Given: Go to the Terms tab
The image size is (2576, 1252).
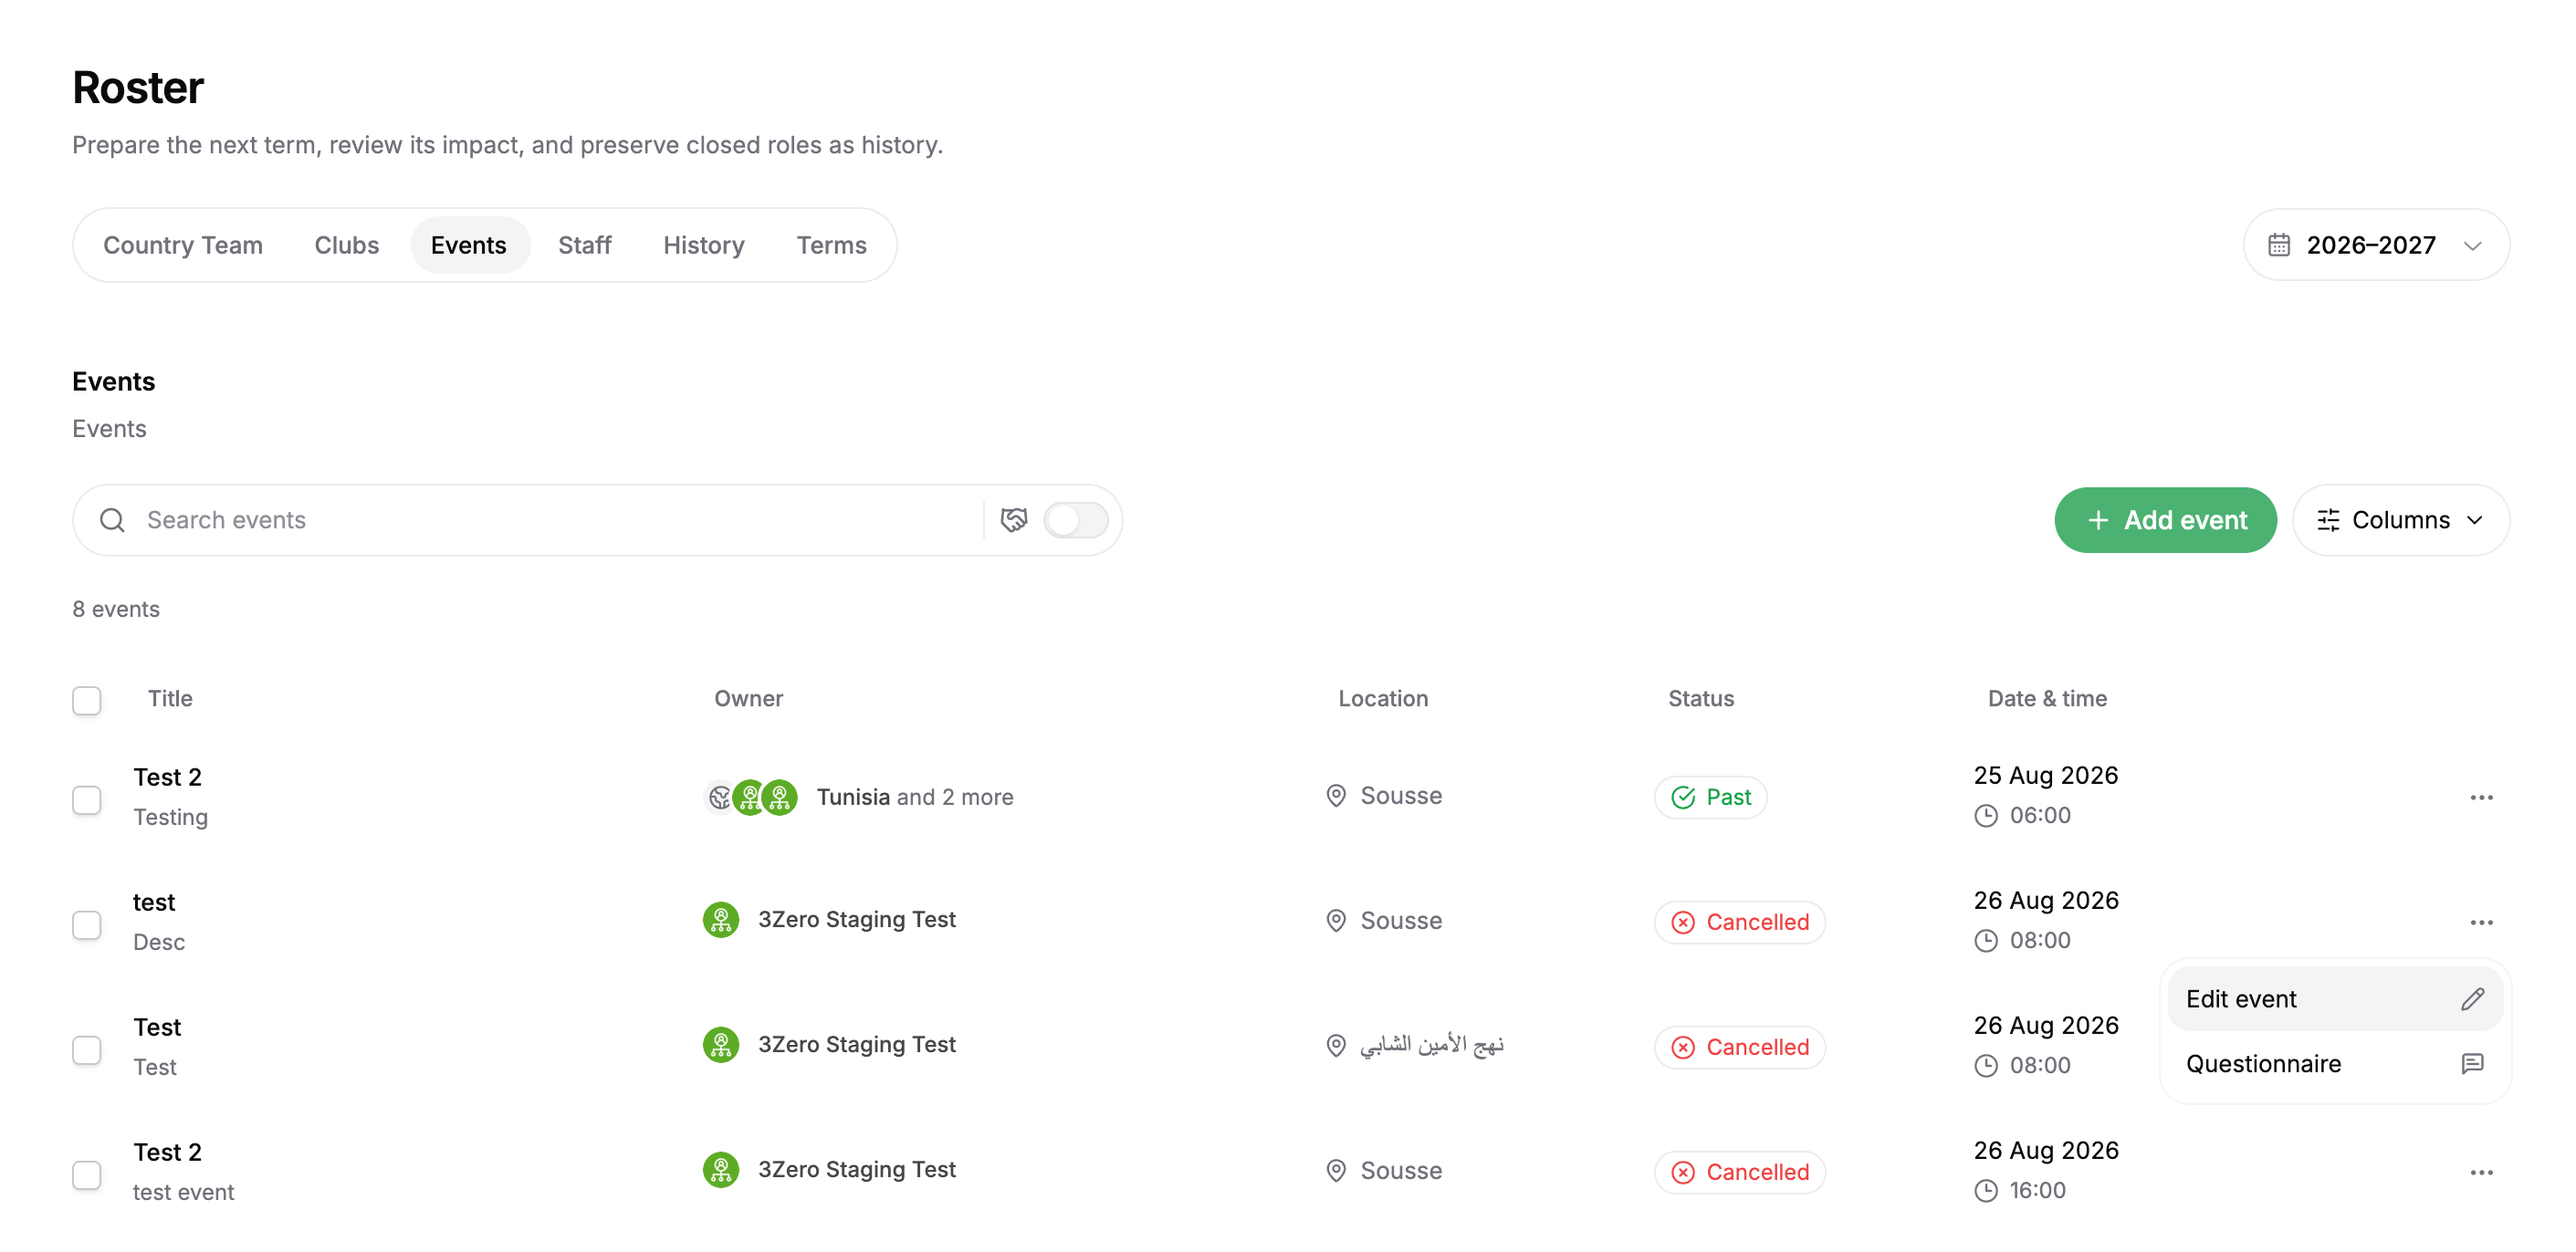Looking at the screenshot, I should 831,245.
